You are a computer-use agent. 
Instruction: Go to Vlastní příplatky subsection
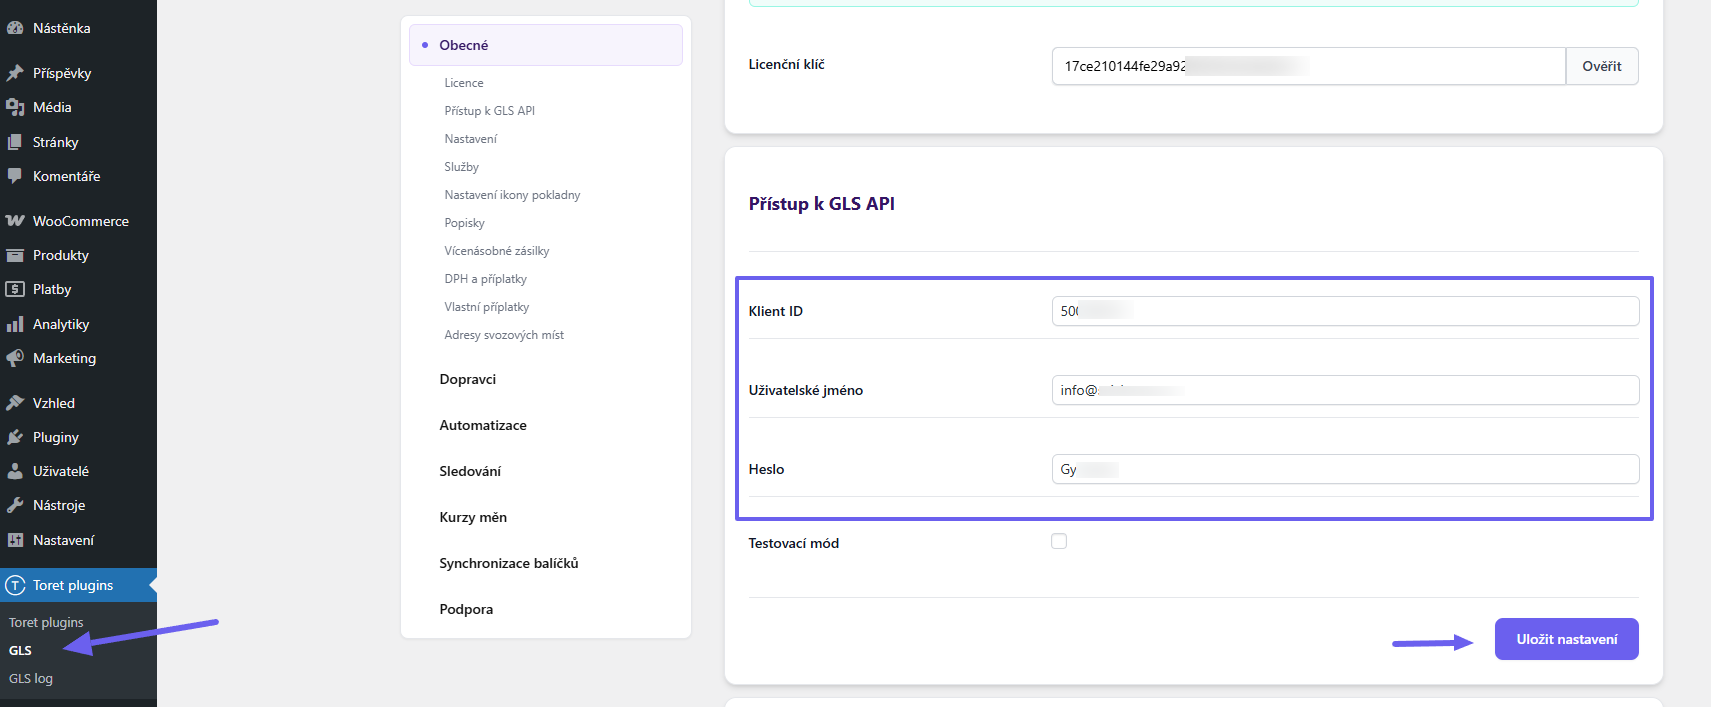[x=487, y=307]
